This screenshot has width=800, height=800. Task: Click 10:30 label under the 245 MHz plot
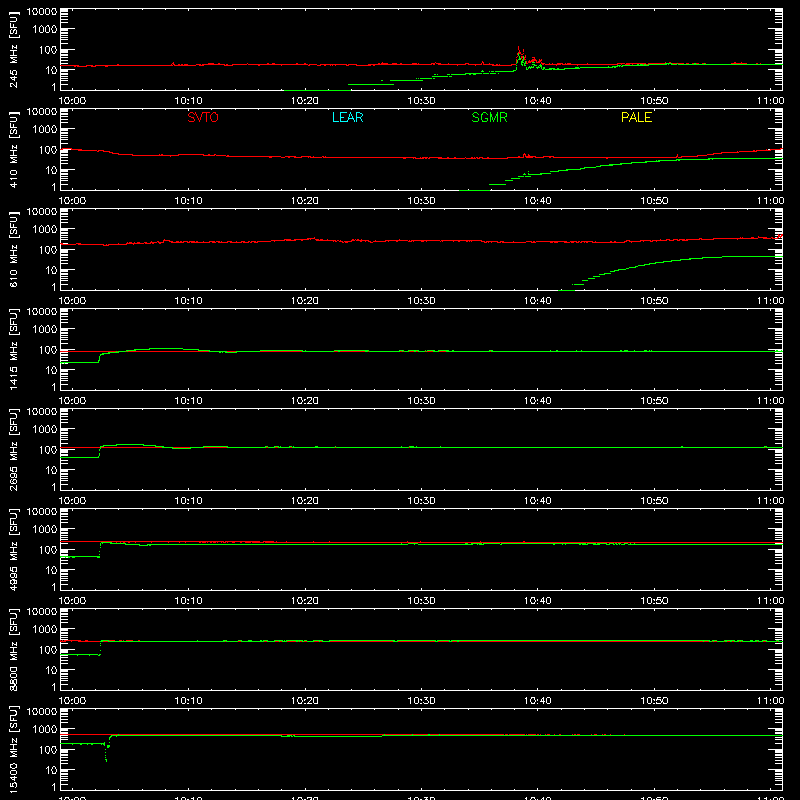tap(421, 101)
